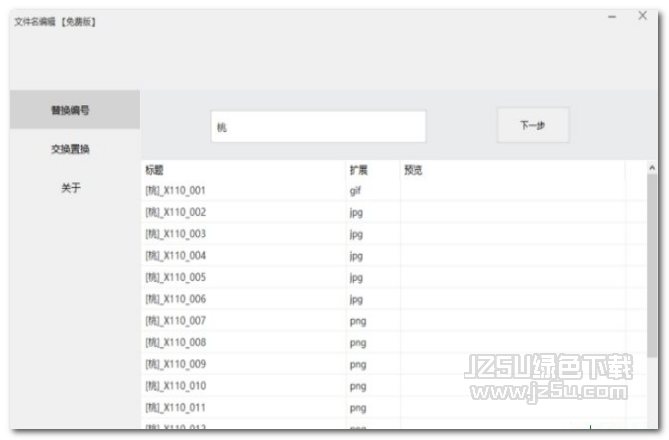Choose the [桃]_X110_004 entry
The image size is (669, 440).
[176, 256]
